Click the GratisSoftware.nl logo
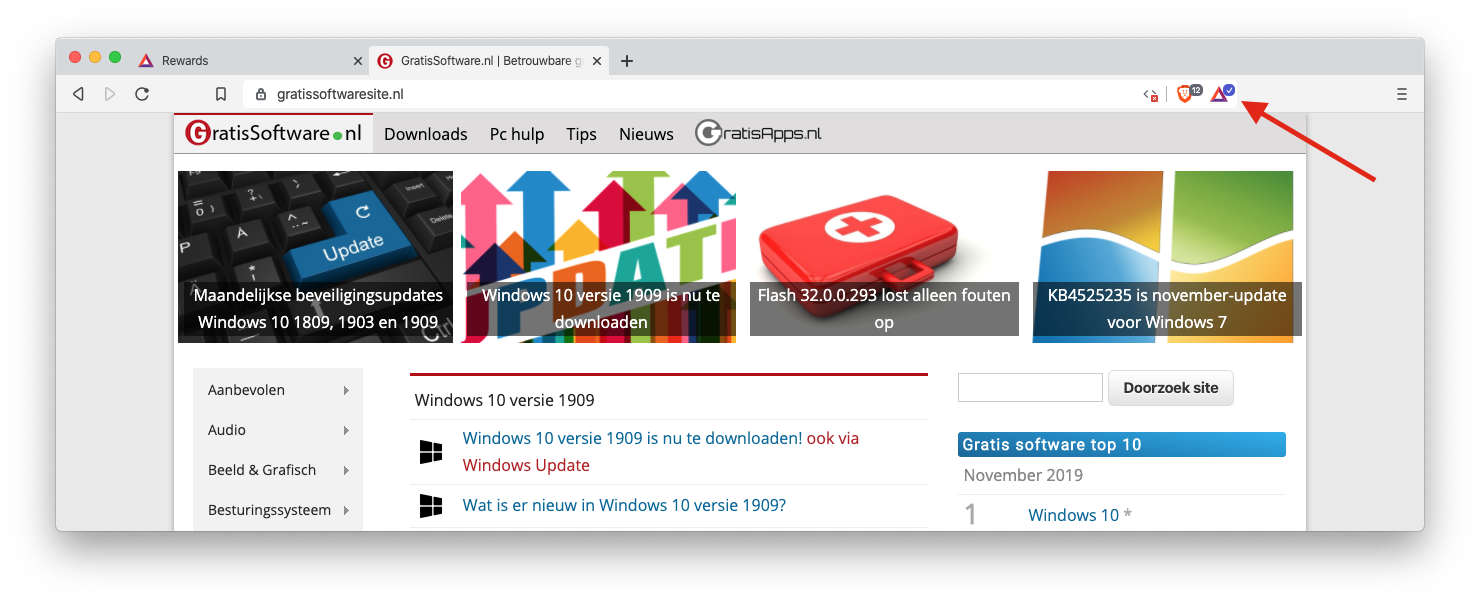 point(273,133)
